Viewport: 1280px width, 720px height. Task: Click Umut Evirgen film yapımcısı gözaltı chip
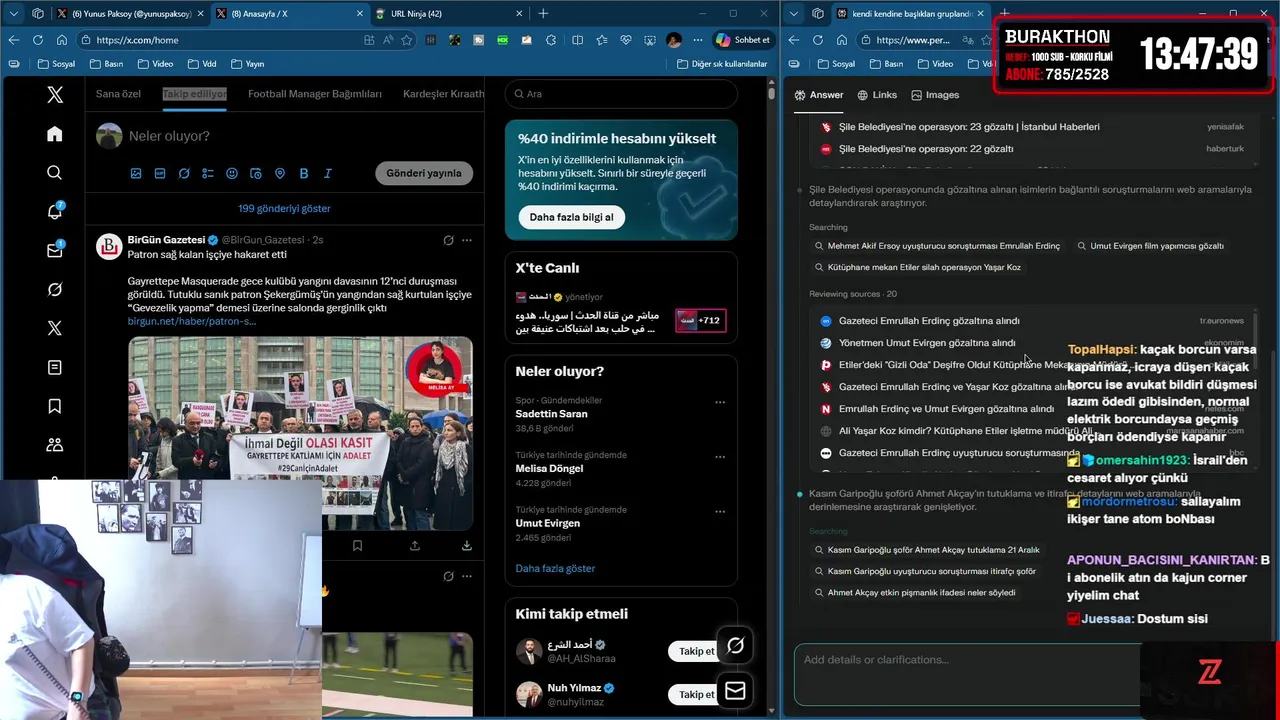[x=1150, y=246]
